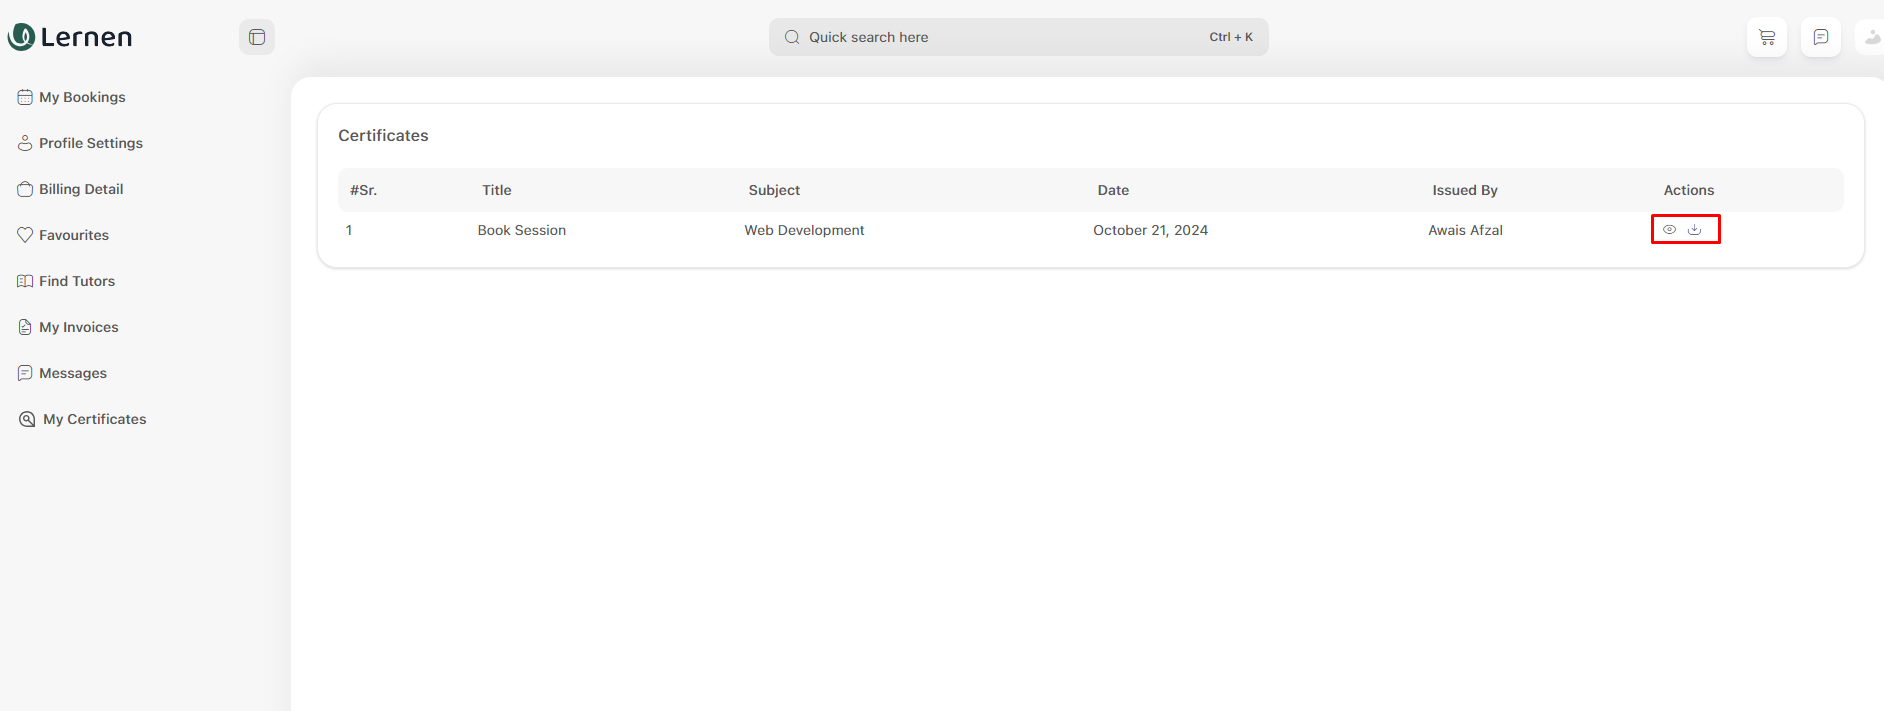Click the Lernen logo
The height and width of the screenshot is (711, 1884).
coord(70,37)
